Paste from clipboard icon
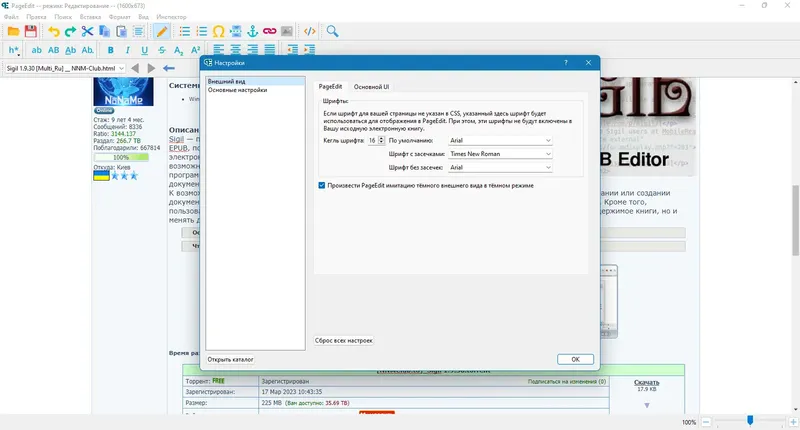This screenshot has height=430, width=800. click(x=121, y=32)
